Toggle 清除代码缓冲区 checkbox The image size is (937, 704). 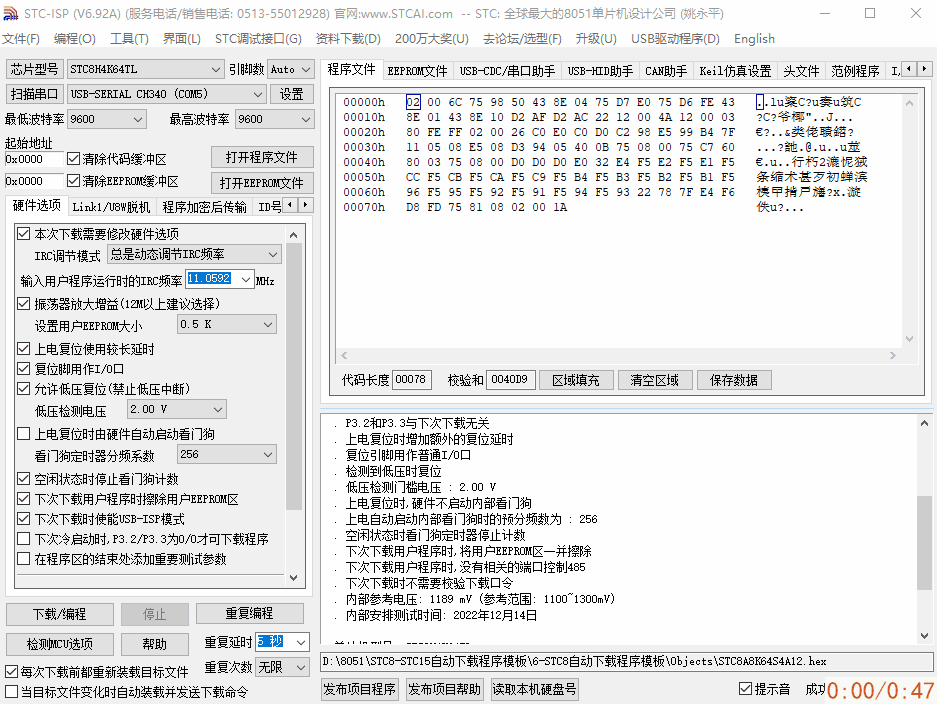[x=74, y=158]
